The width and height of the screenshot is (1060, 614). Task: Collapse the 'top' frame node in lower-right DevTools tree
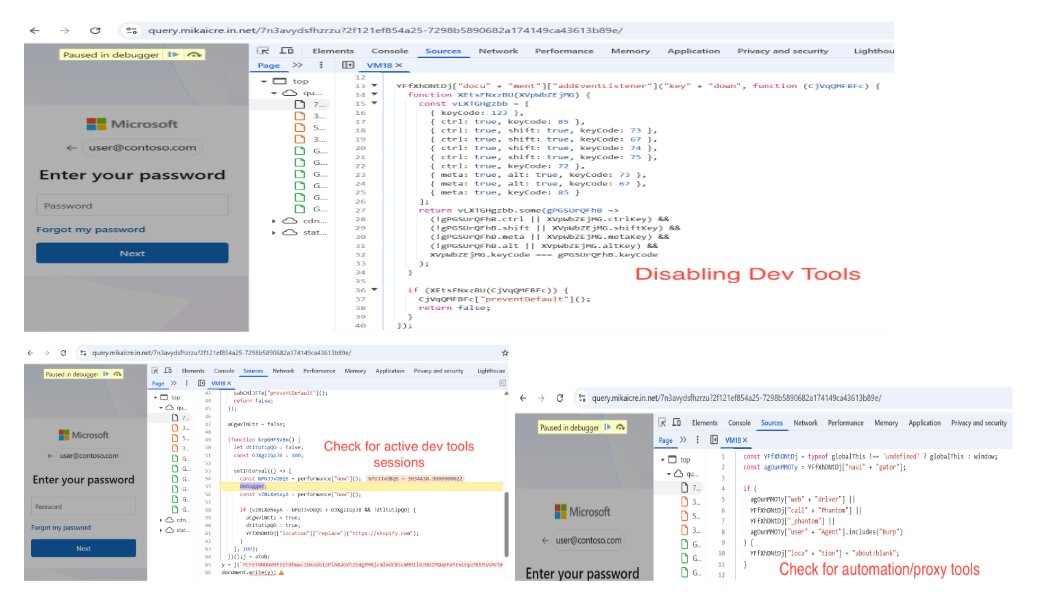(663, 459)
